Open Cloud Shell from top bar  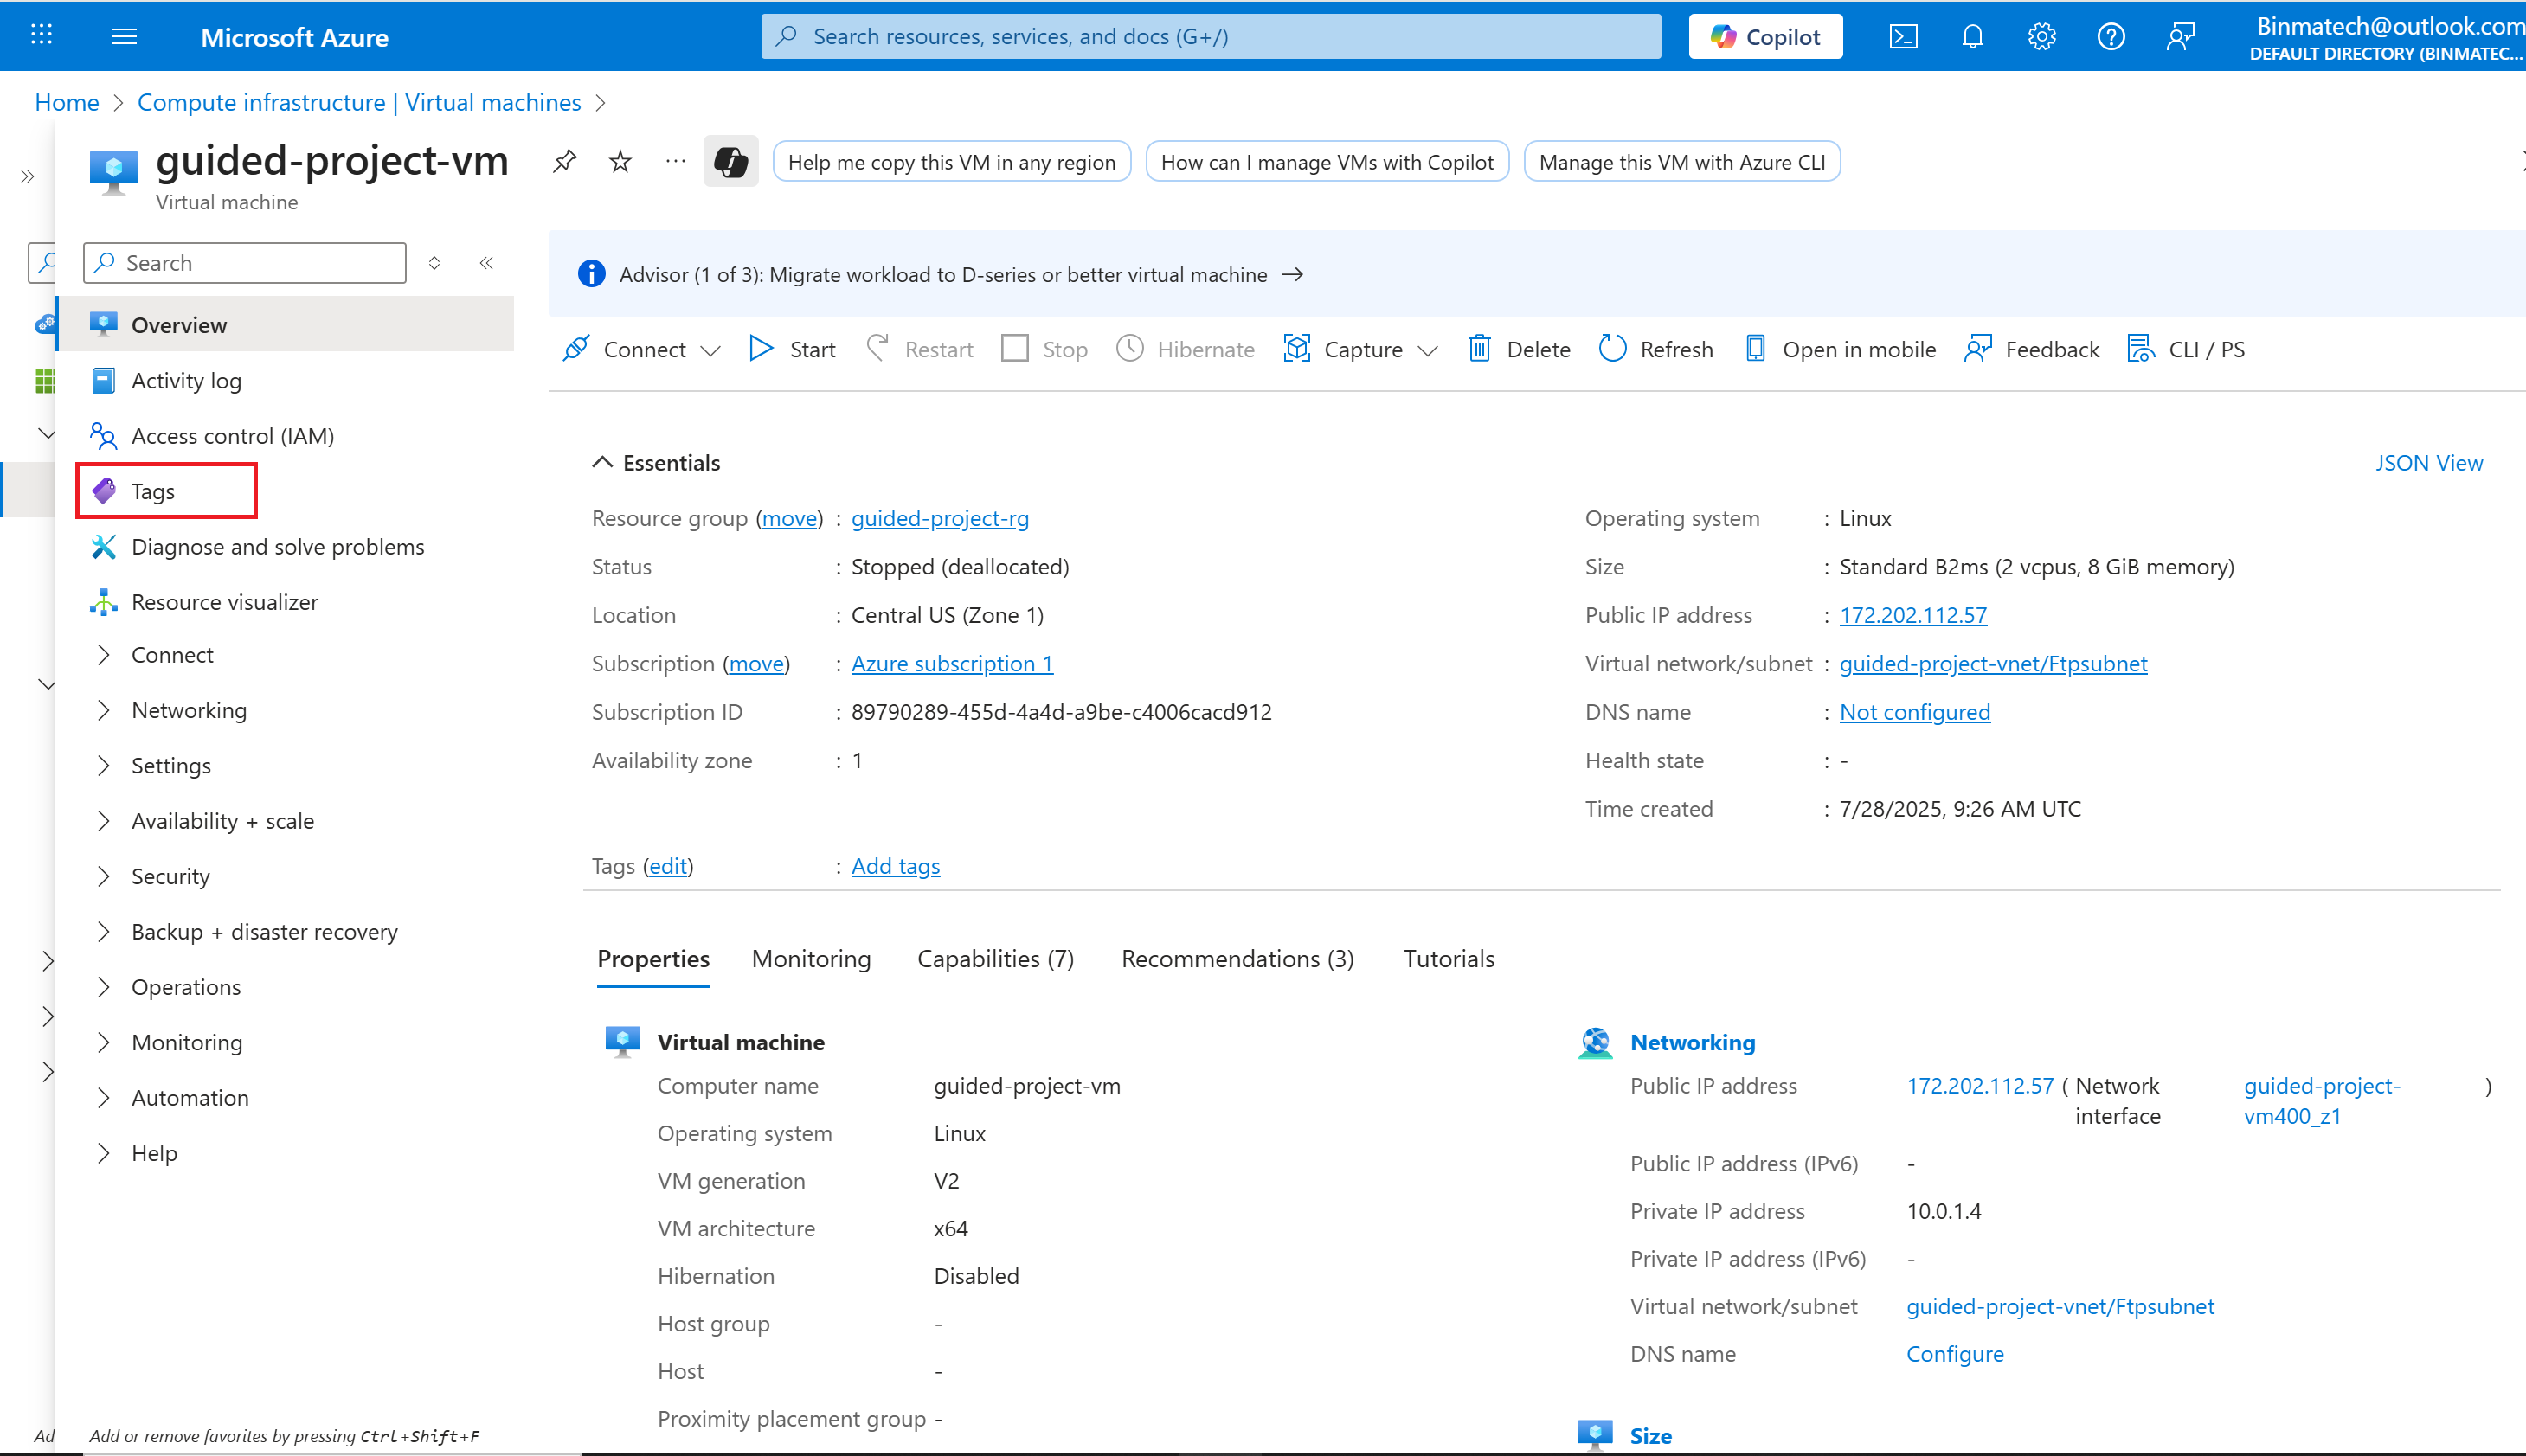1903,37
